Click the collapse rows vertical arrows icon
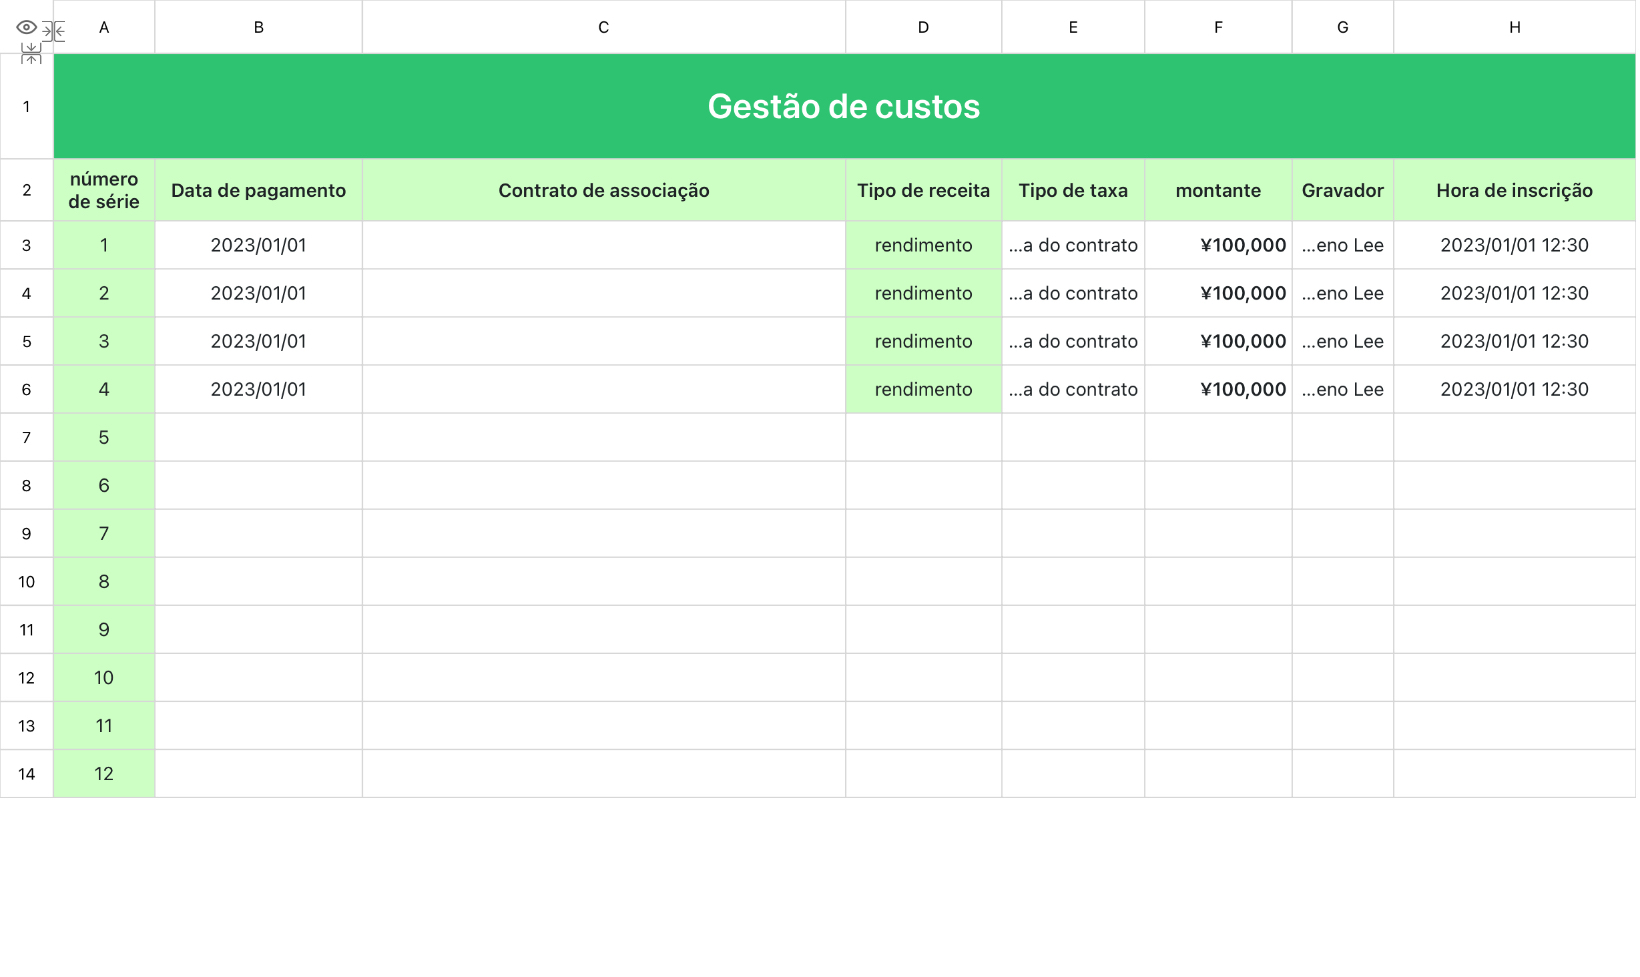This screenshot has width=1640, height=977. (x=31, y=54)
